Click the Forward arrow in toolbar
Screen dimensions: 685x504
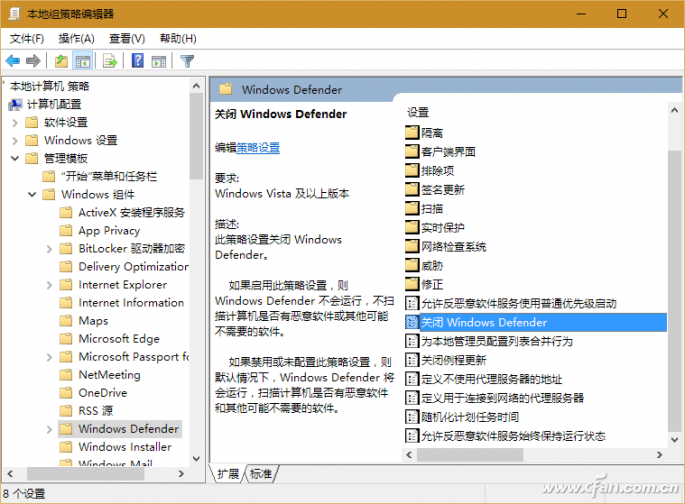point(35,61)
